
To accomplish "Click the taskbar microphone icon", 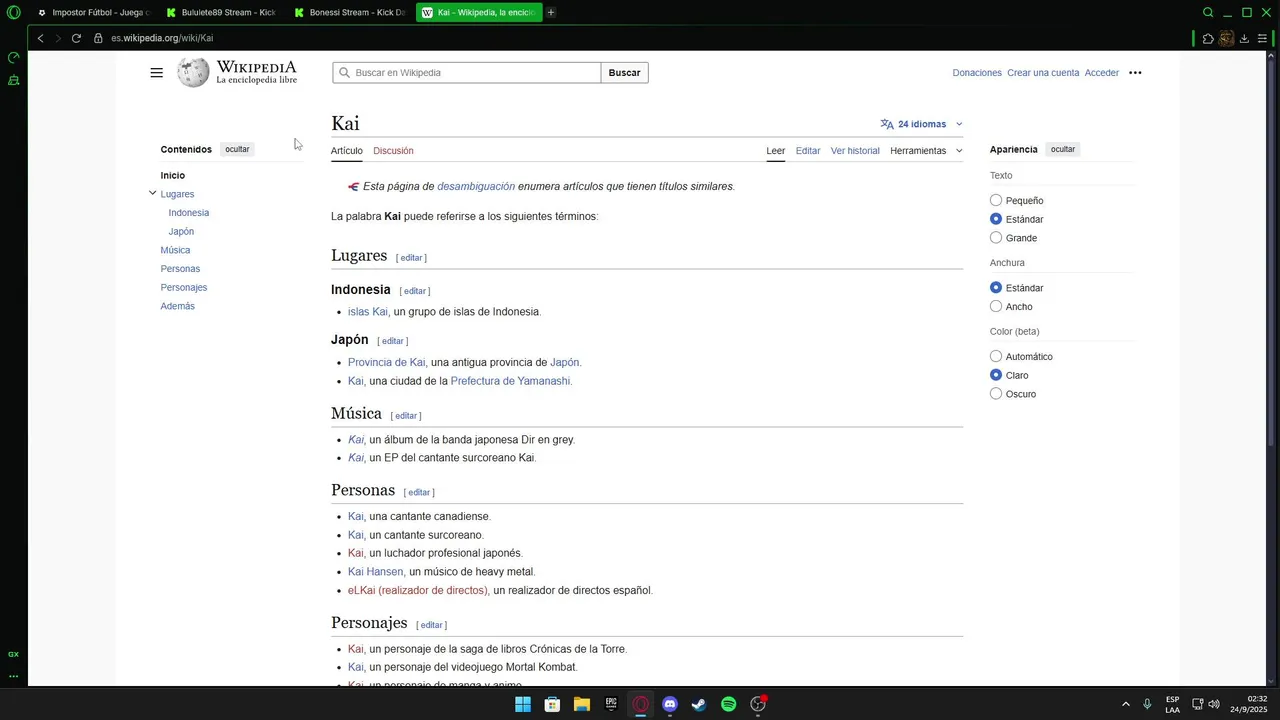I will click(x=1147, y=704).
